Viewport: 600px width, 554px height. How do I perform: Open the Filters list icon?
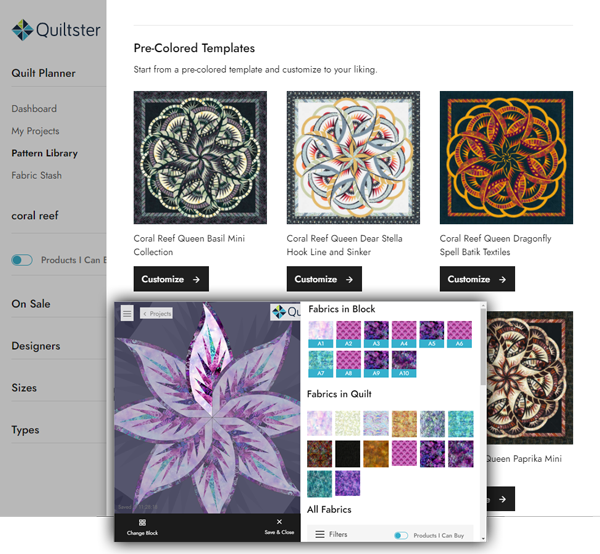(320, 534)
